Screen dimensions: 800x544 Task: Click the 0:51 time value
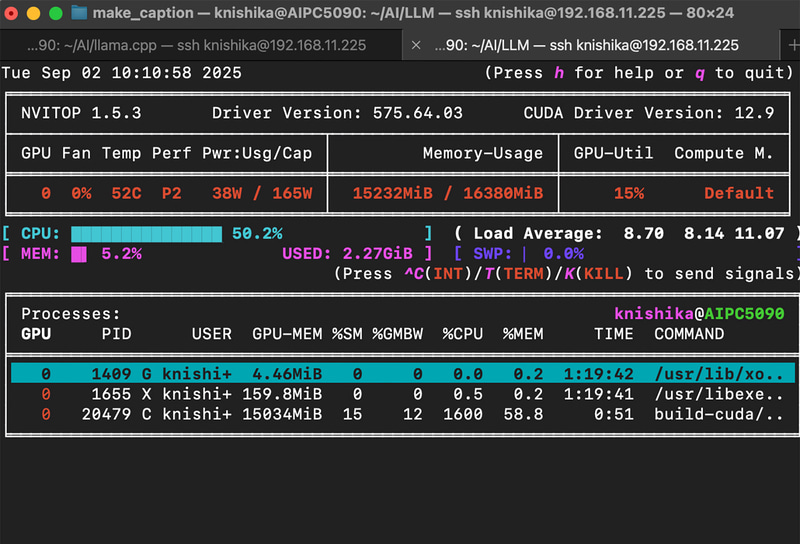[x=613, y=414]
